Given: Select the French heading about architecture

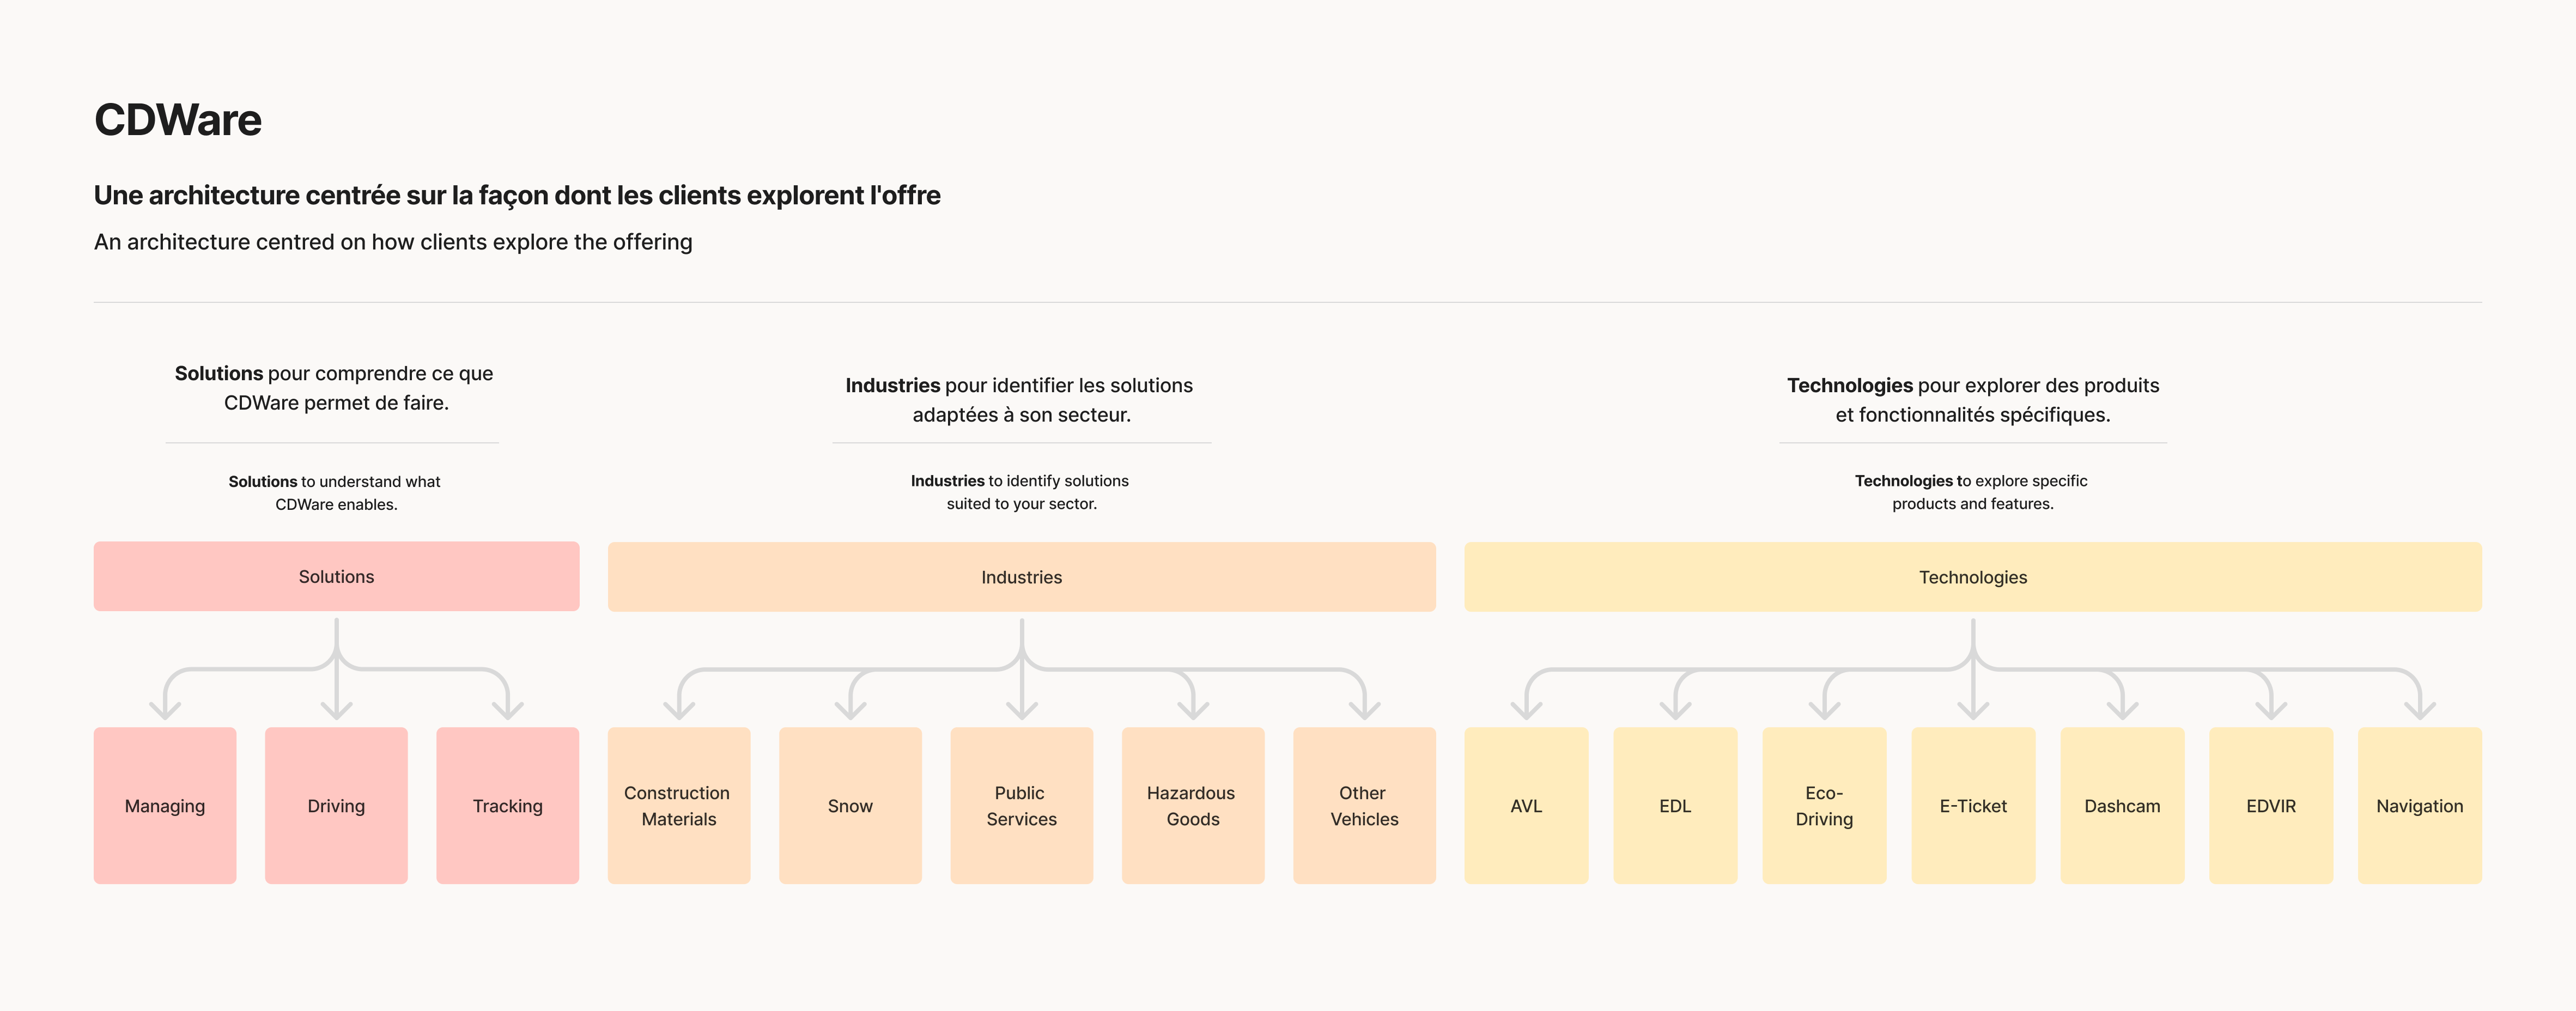Looking at the screenshot, I should tap(517, 195).
